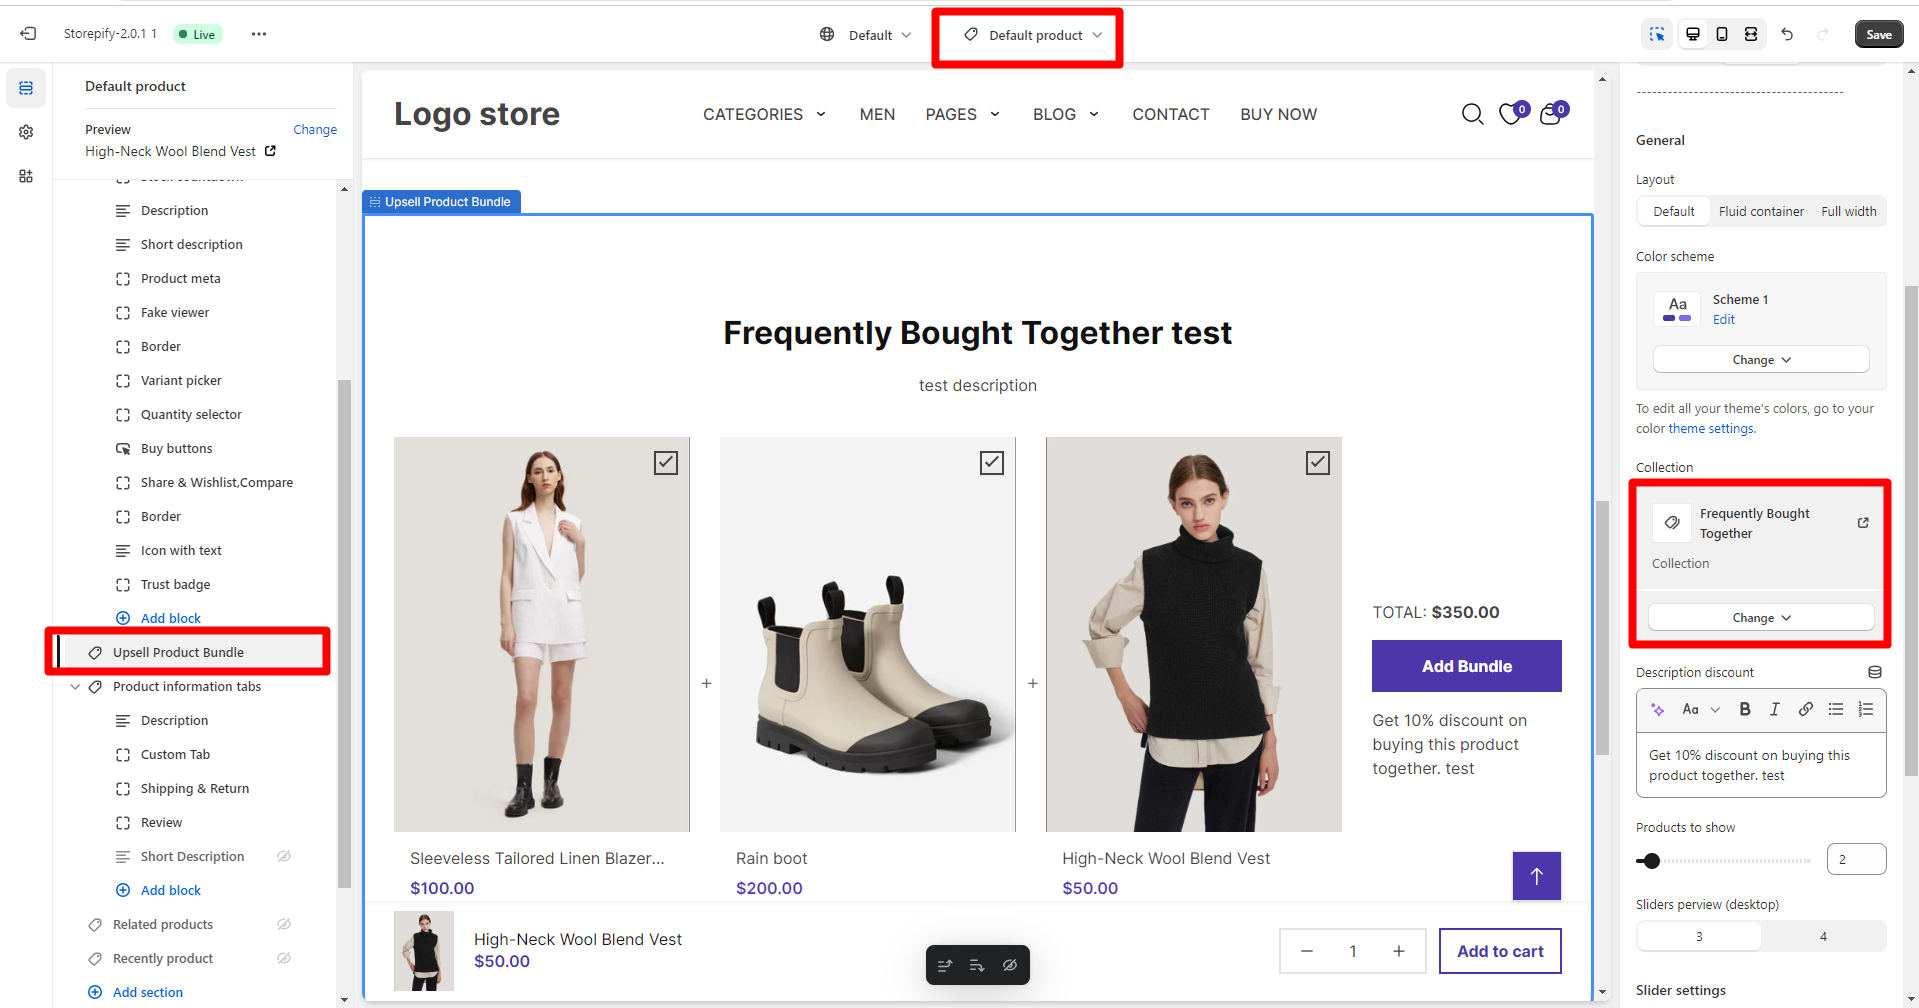This screenshot has width=1919, height=1008.
Task: Show the hidden Short Description block
Action: [x=284, y=856]
